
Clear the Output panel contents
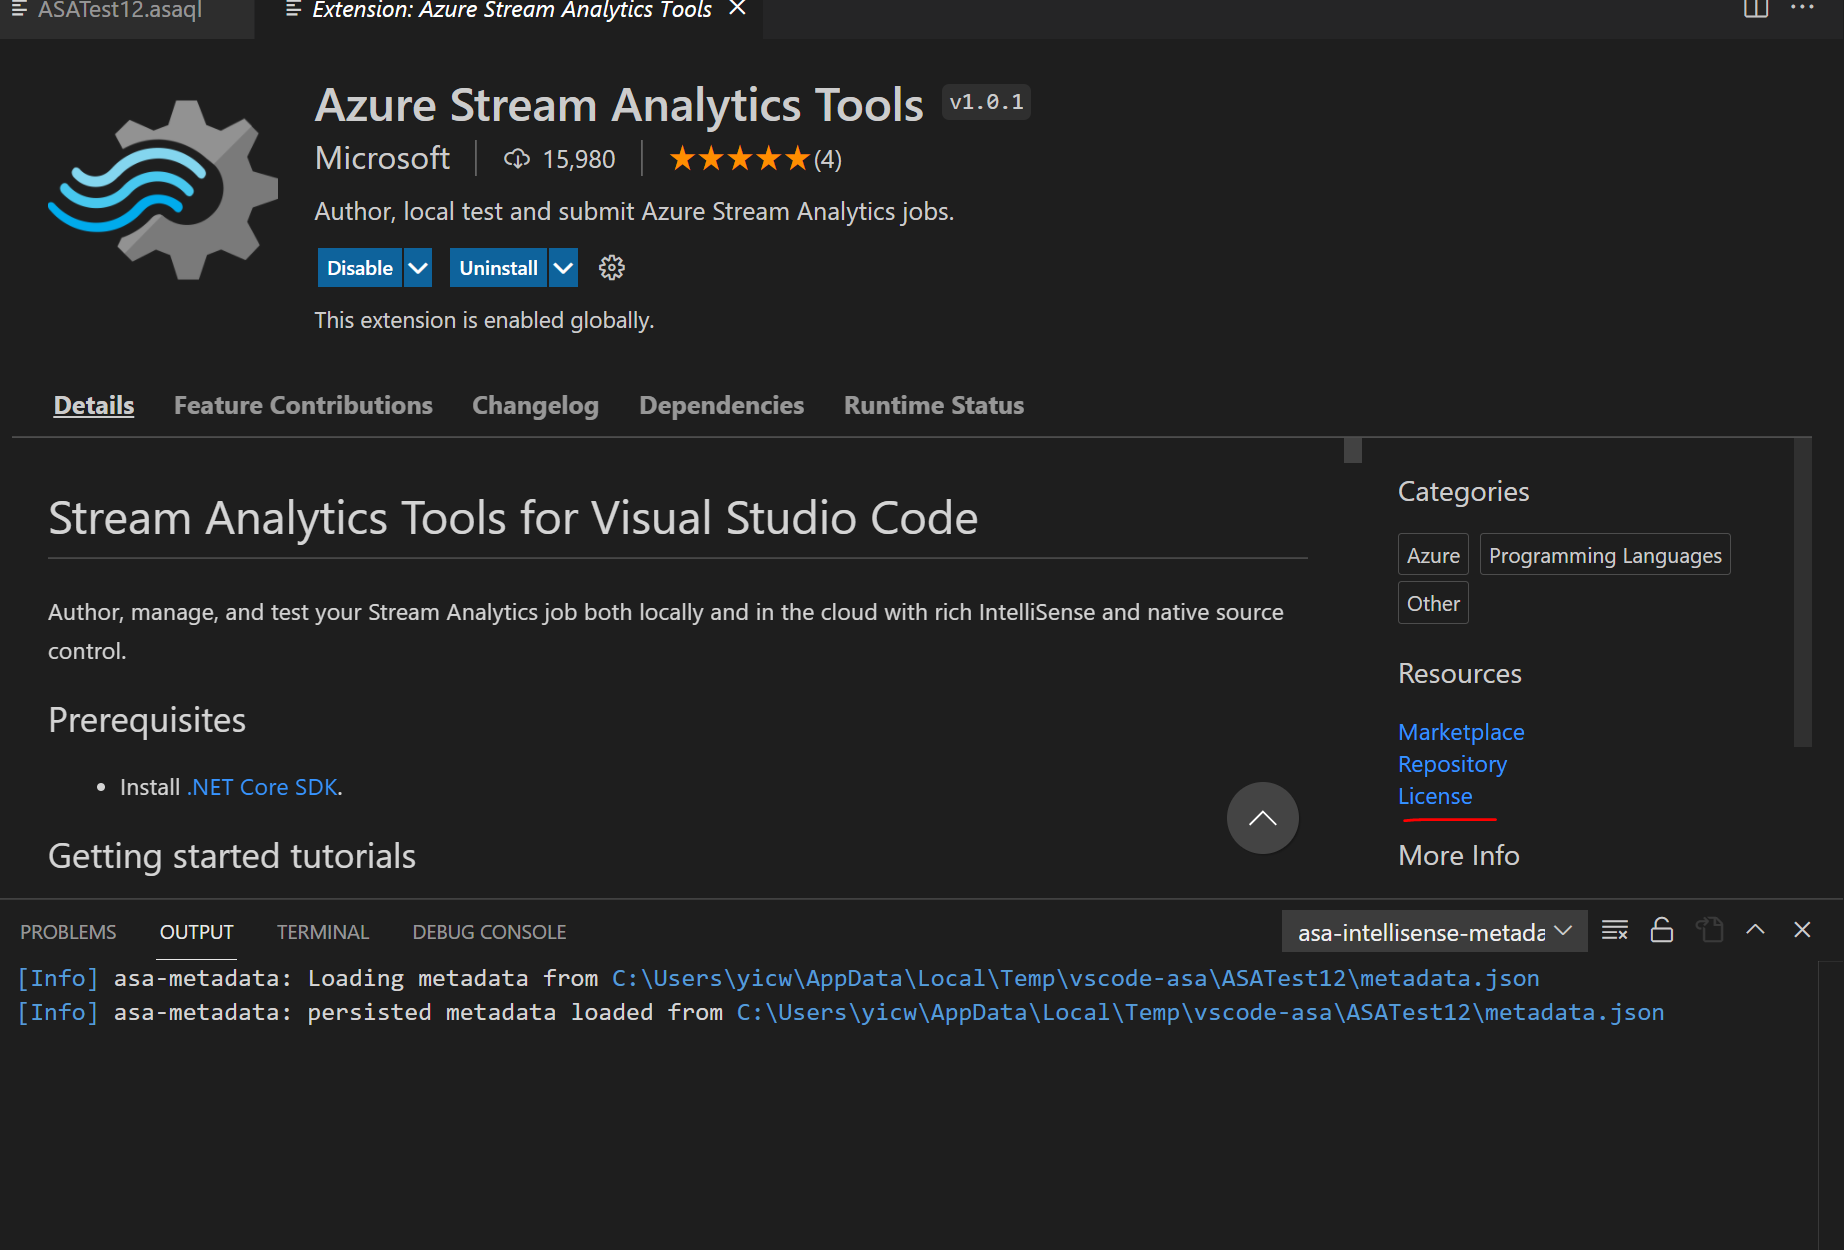pos(1614,930)
